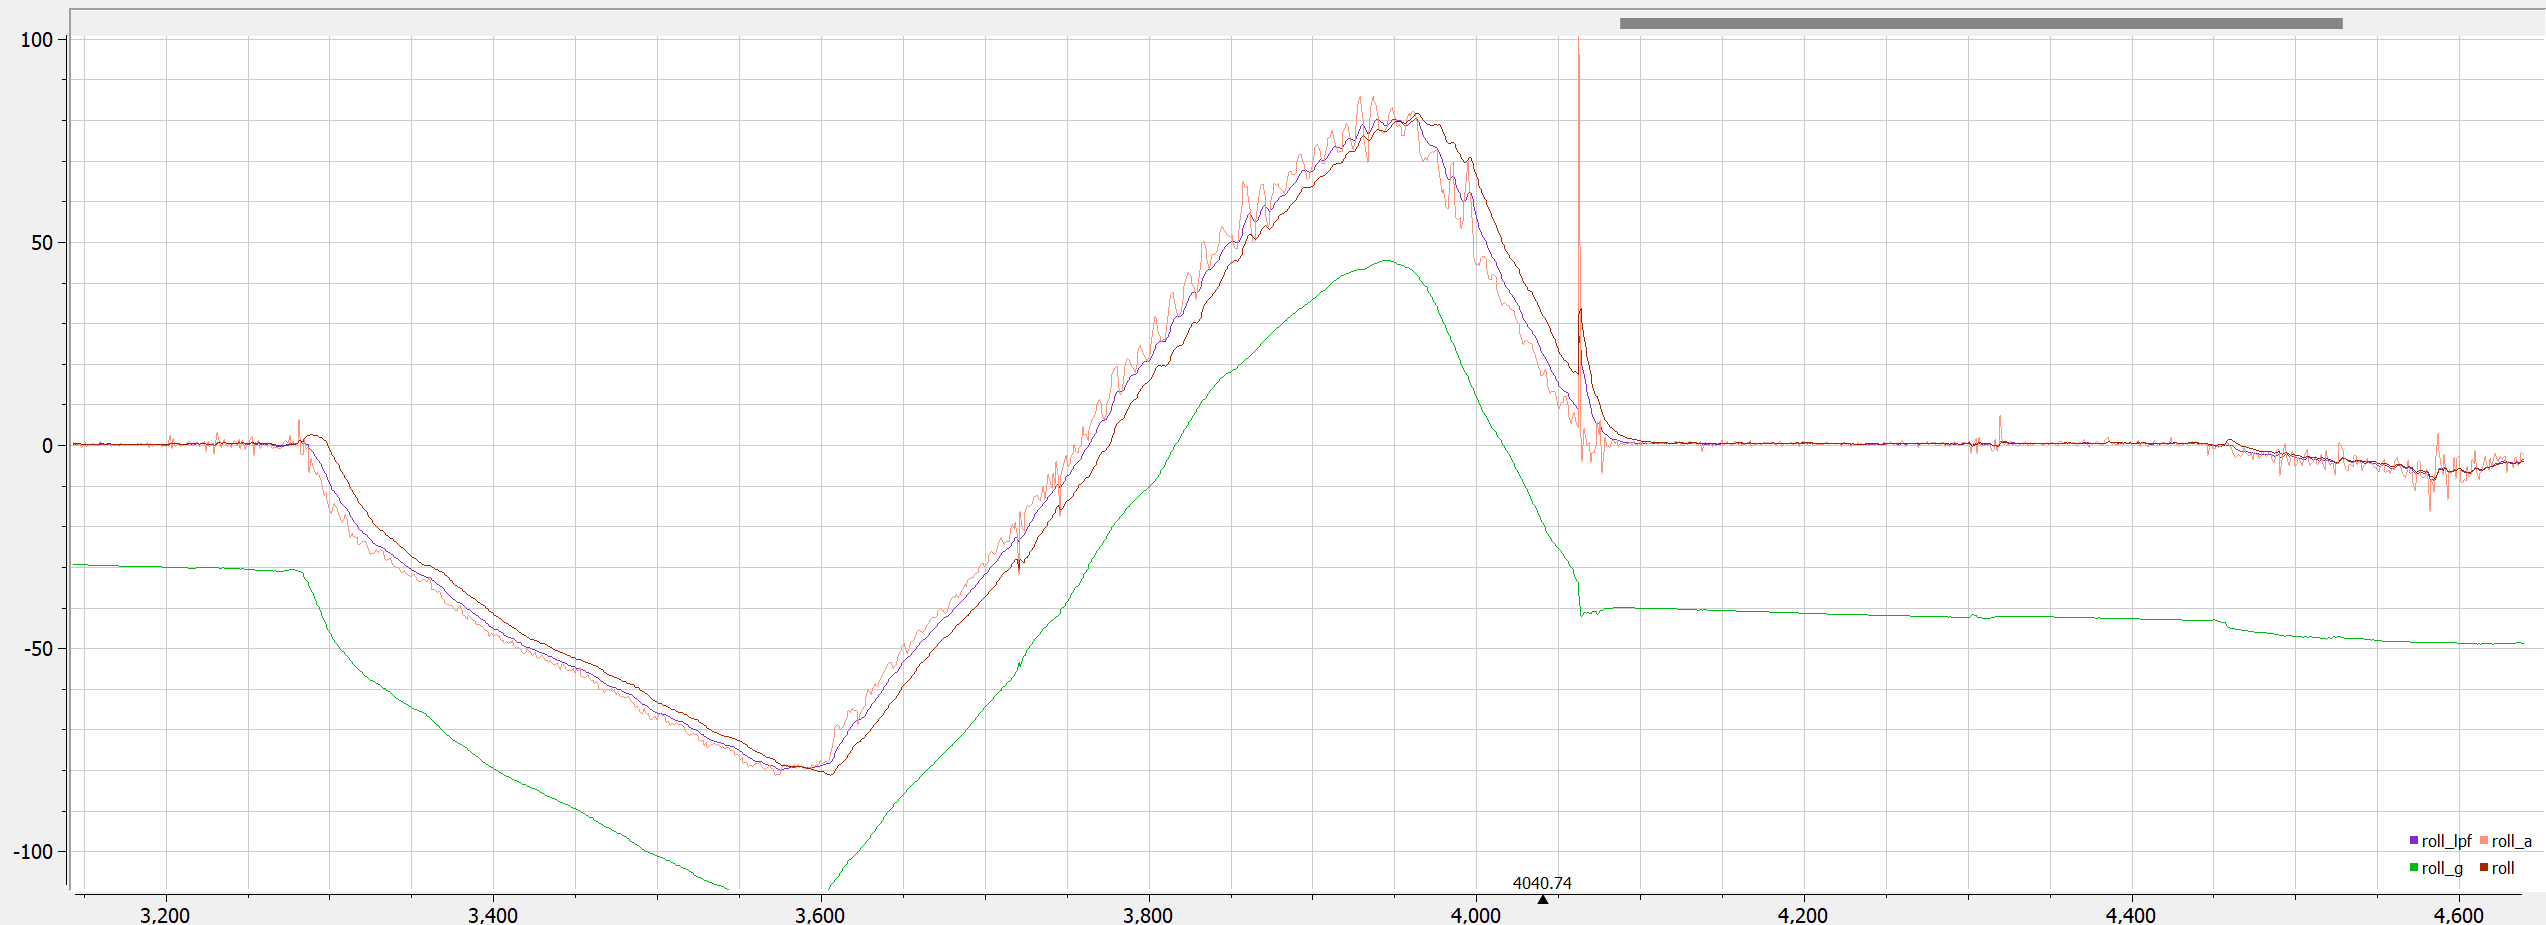Viewport: 2546px width, 925px height.
Task: Select the roll_a legend label
Action: click(2512, 842)
